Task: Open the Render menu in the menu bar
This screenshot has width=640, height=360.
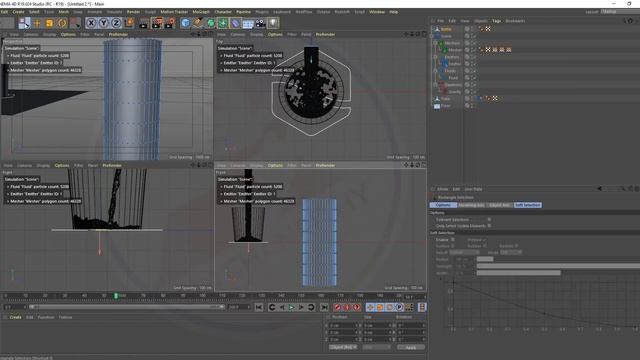Action: (133, 12)
